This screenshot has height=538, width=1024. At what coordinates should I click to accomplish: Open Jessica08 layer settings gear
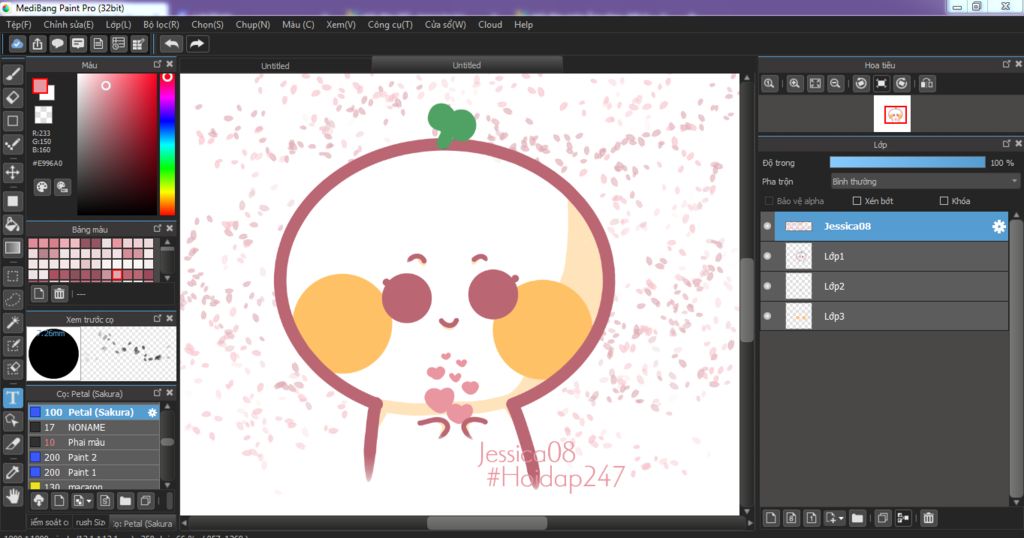999,227
